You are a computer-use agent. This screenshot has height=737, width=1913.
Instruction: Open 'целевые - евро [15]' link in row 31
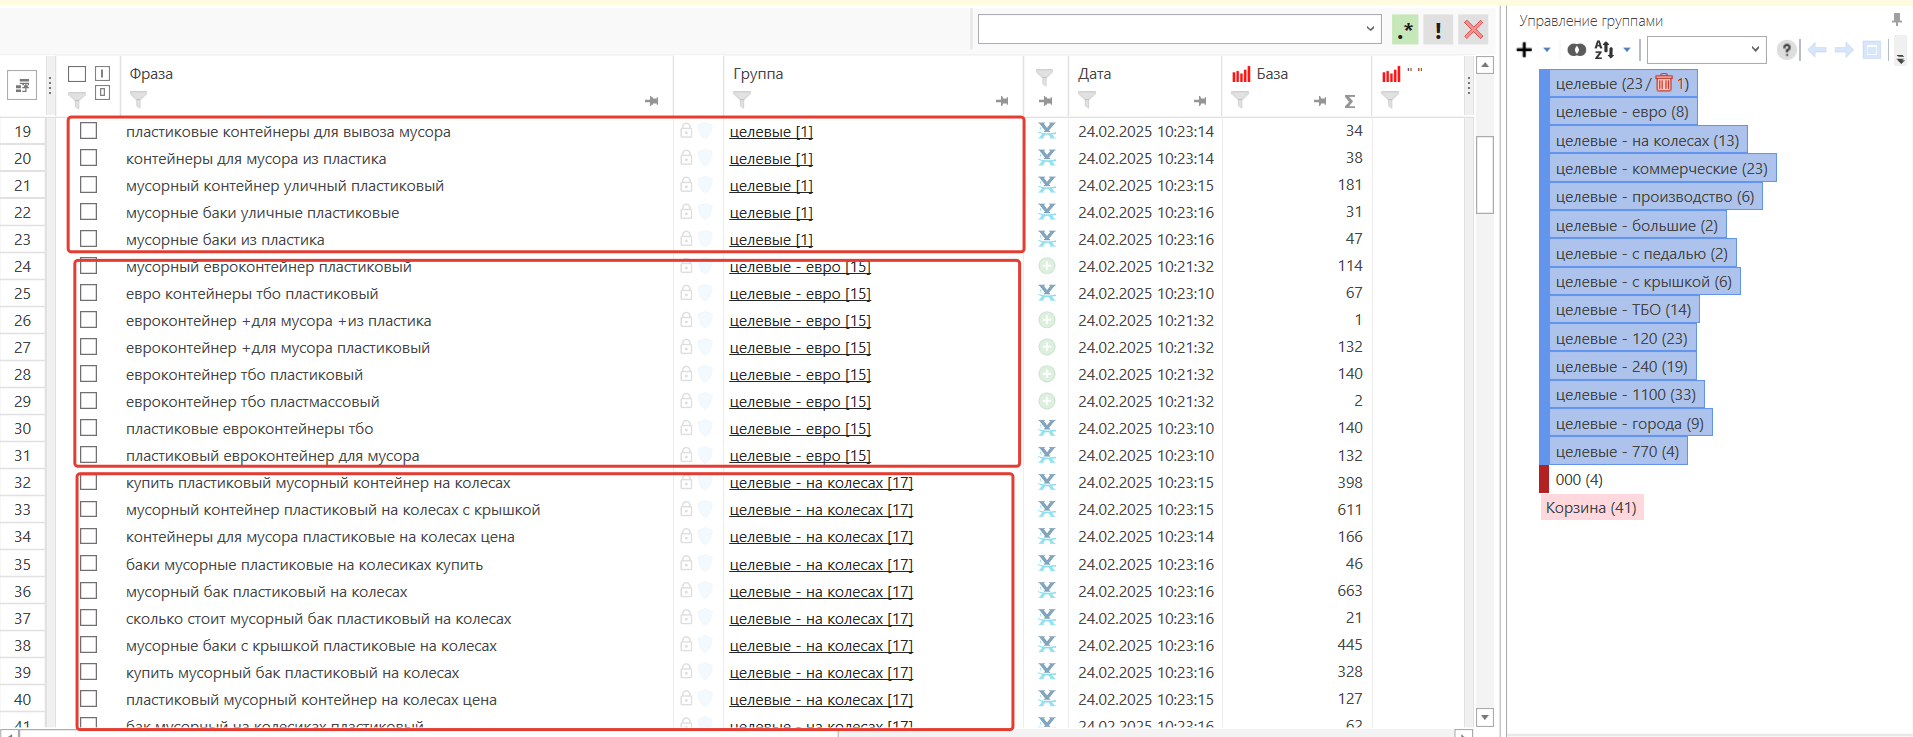pyautogui.click(x=800, y=455)
